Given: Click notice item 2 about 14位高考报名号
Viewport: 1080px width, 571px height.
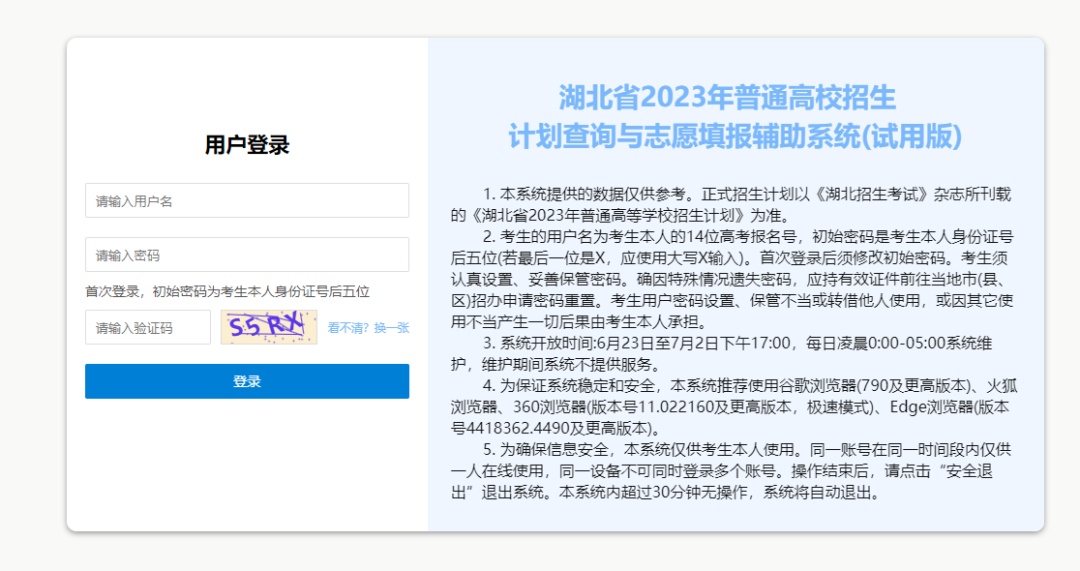Looking at the screenshot, I should pyautogui.click(x=732, y=279).
